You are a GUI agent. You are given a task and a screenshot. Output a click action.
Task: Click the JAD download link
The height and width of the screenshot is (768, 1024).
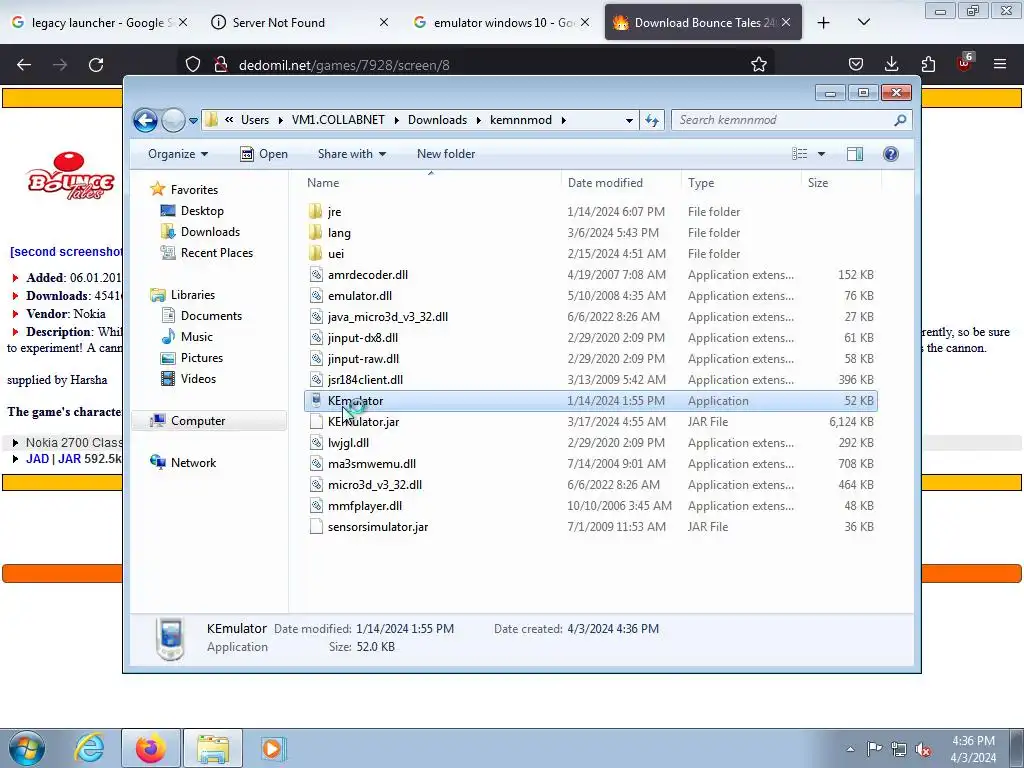(x=37, y=459)
